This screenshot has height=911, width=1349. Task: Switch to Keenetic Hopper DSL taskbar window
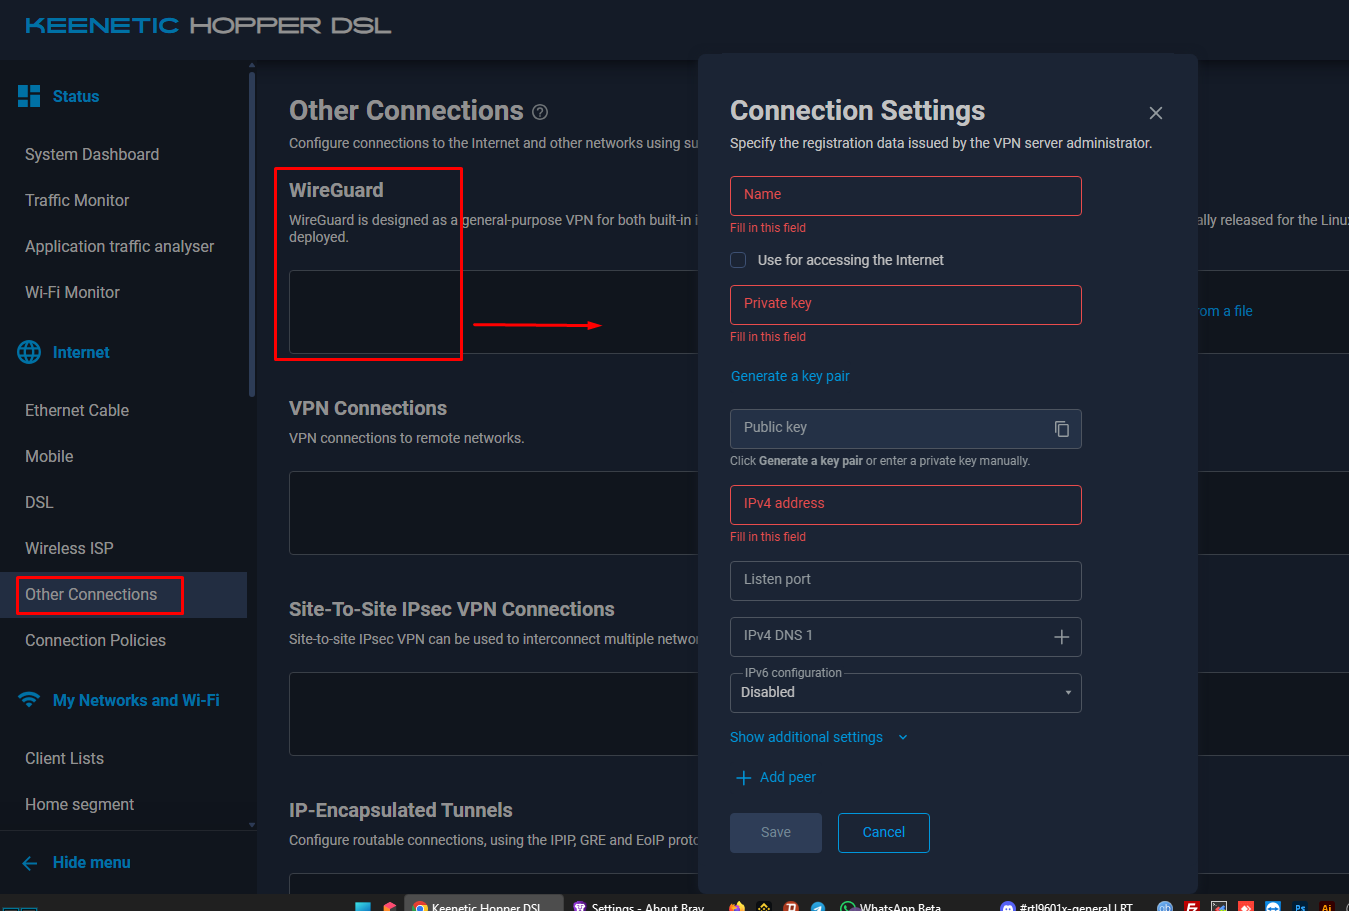pyautogui.click(x=484, y=904)
